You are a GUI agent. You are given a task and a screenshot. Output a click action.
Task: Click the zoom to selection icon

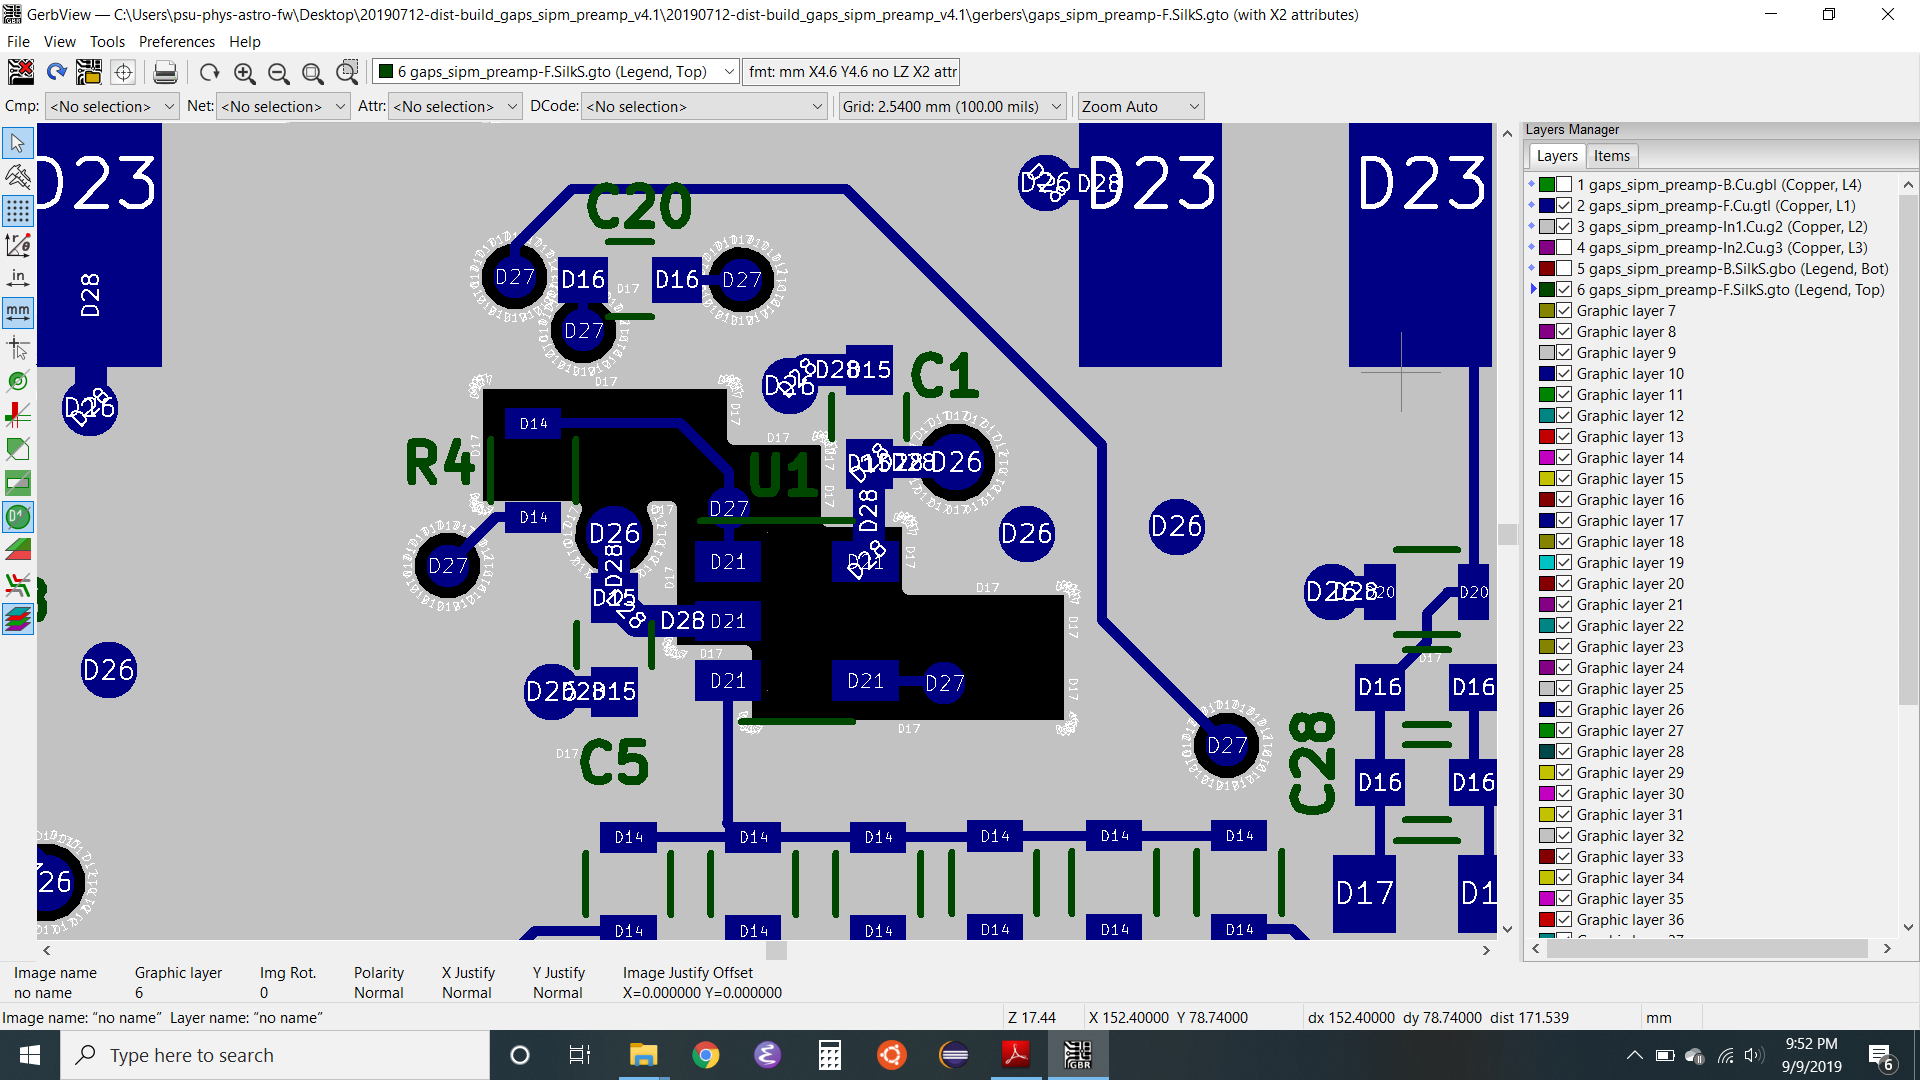(347, 72)
